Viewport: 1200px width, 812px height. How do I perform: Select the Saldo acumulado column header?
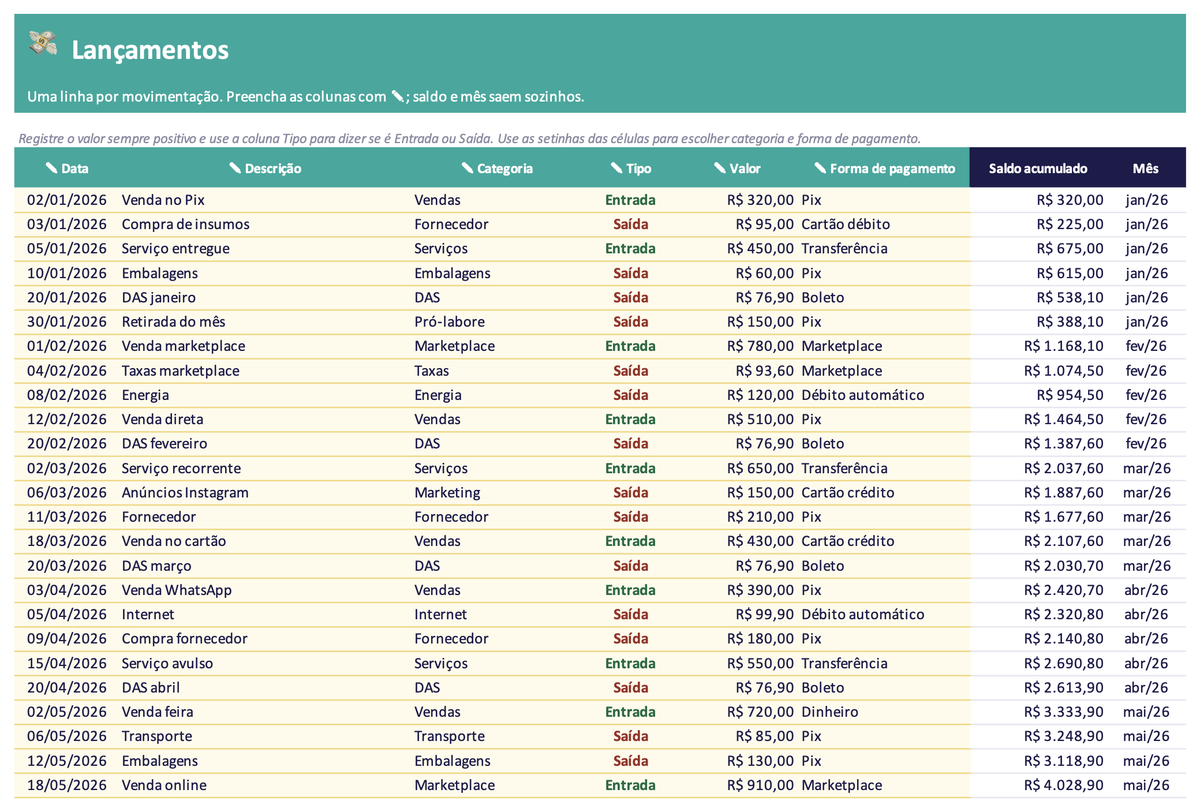tap(1038, 168)
